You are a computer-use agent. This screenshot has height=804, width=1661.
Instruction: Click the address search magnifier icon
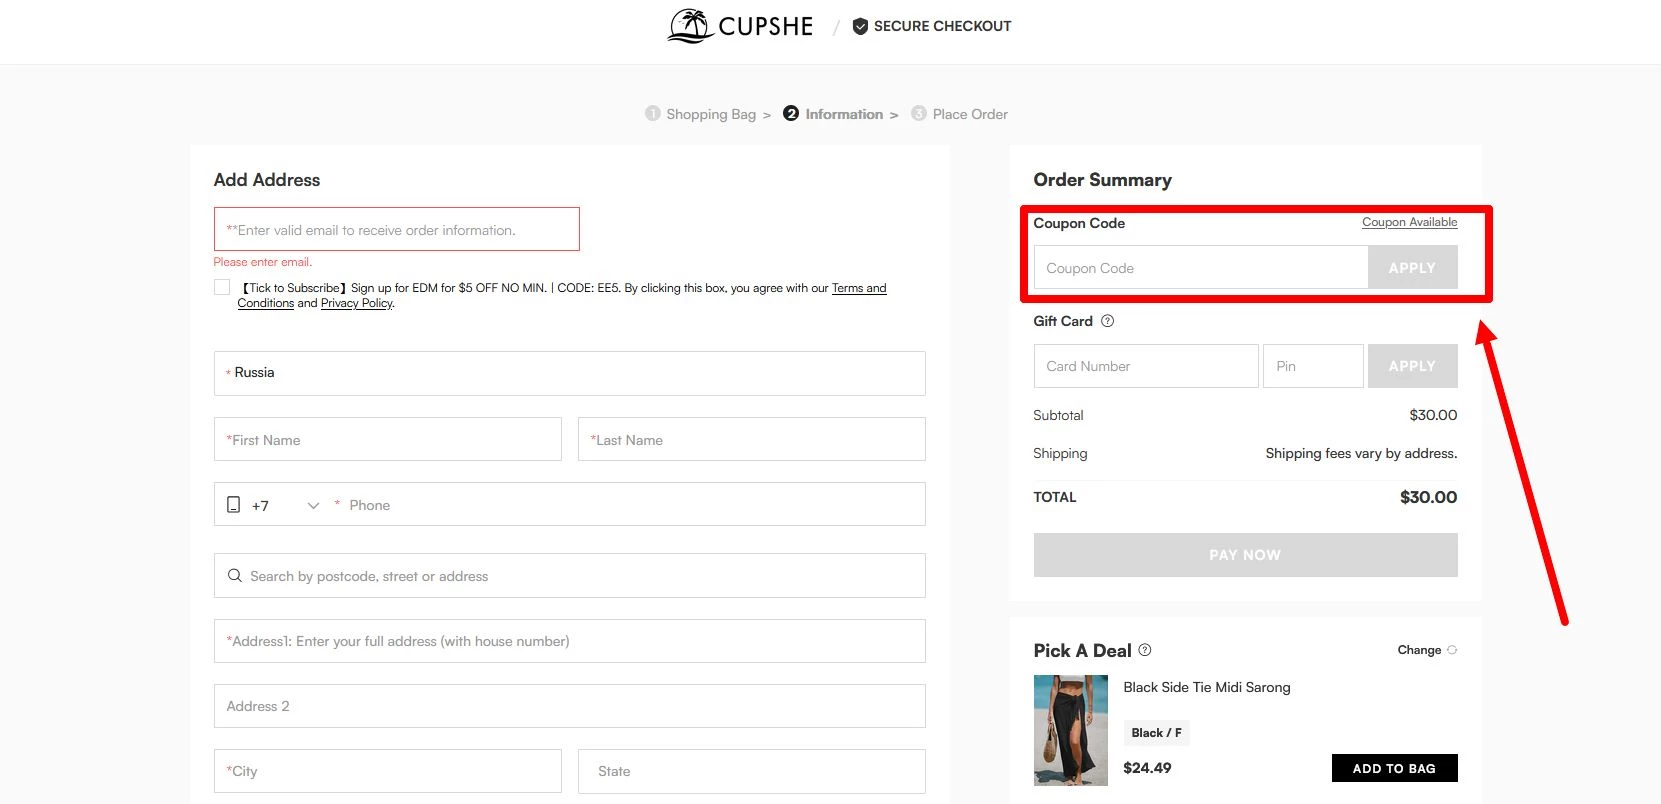pos(235,576)
